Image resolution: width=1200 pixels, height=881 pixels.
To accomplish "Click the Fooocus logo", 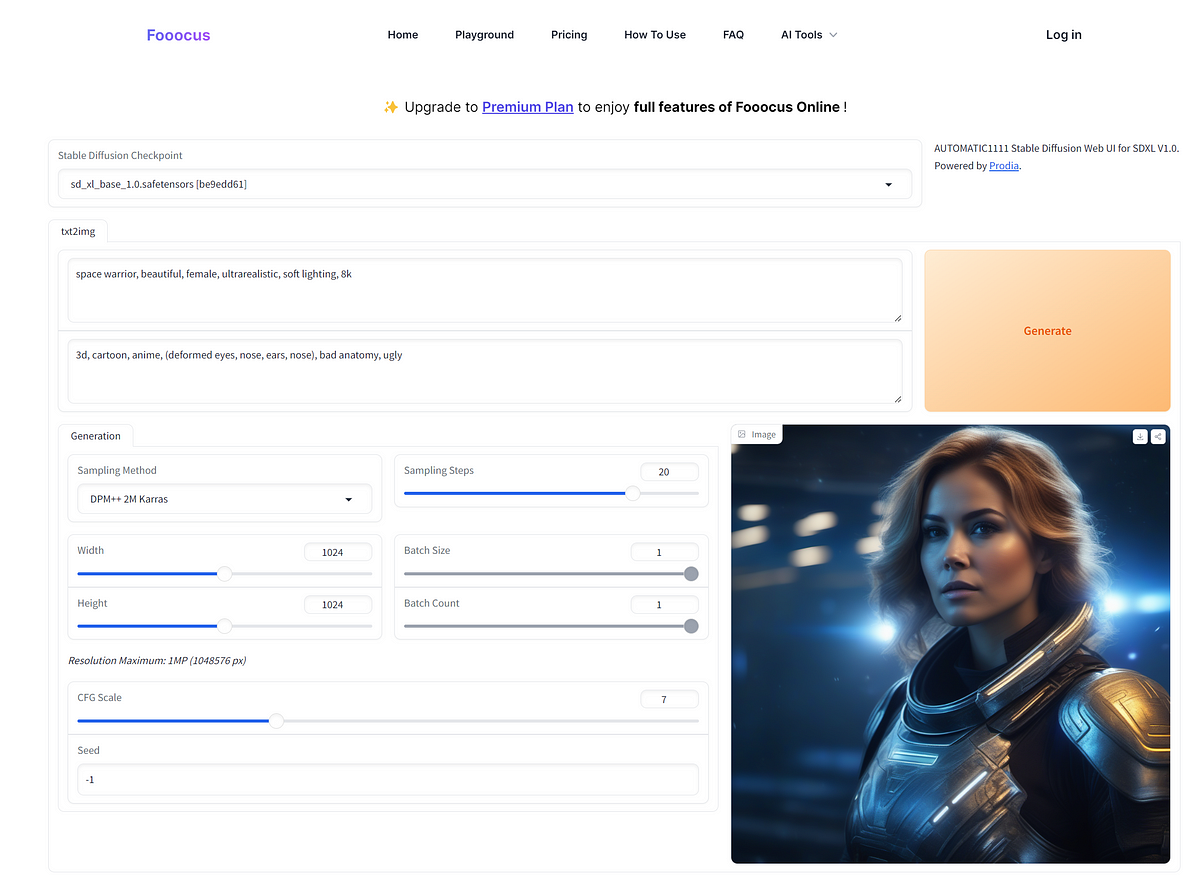I will tap(178, 35).
